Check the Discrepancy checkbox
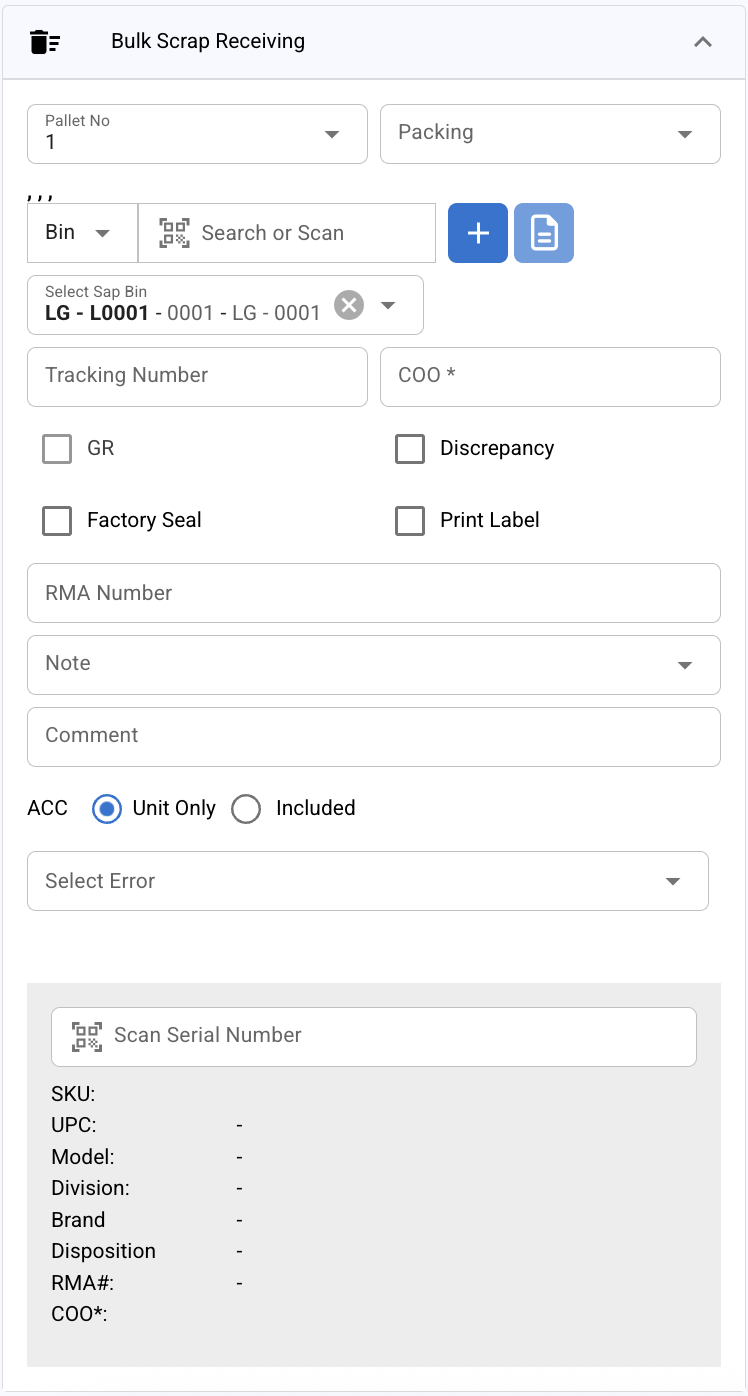The width and height of the screenshot is (748, 1396). [410, 449]
